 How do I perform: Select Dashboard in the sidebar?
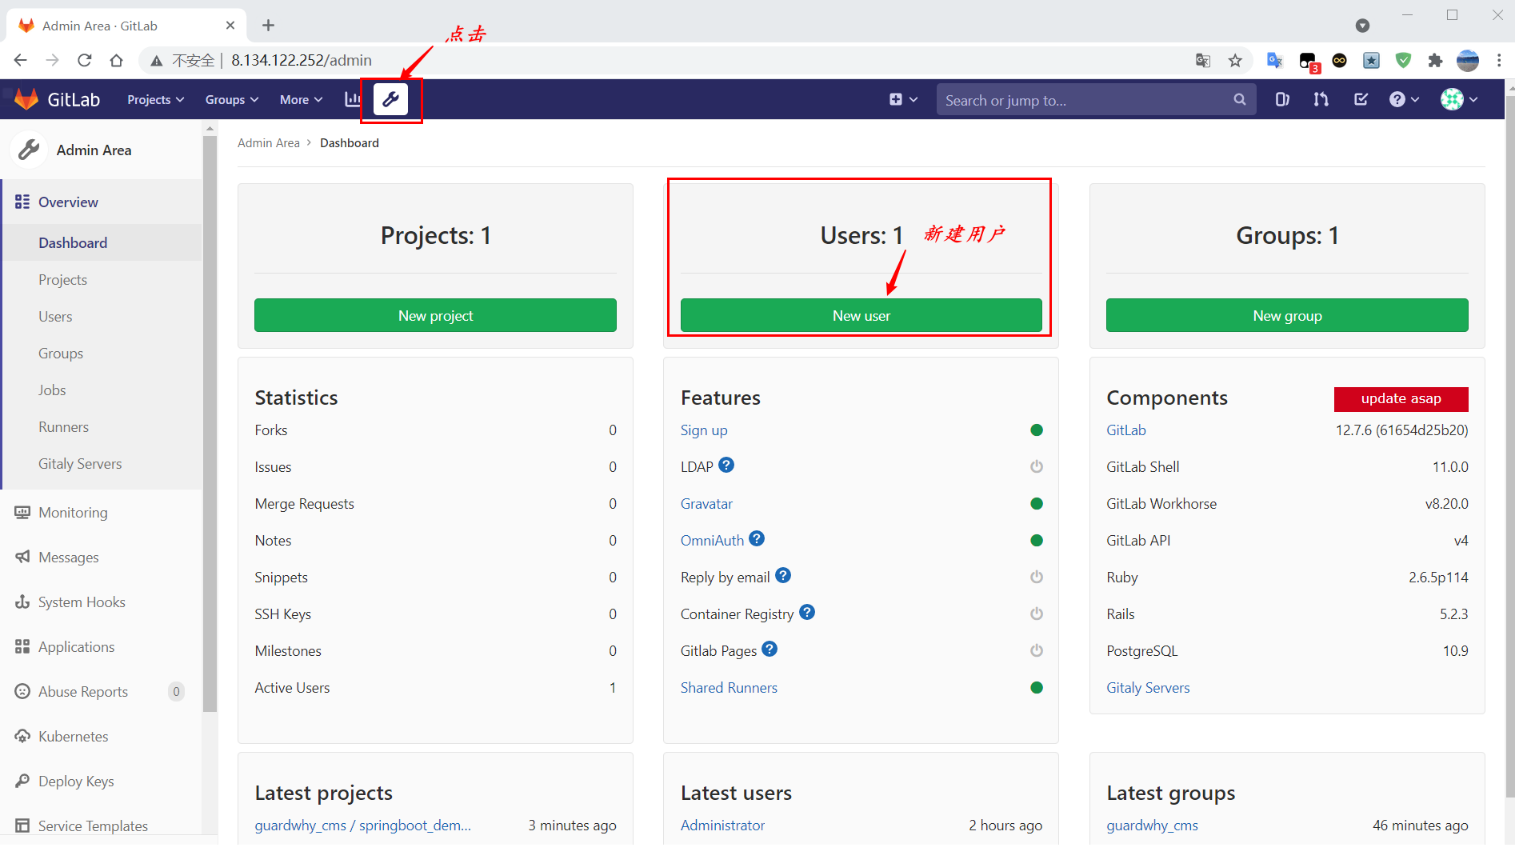click(x=102, y=243)
